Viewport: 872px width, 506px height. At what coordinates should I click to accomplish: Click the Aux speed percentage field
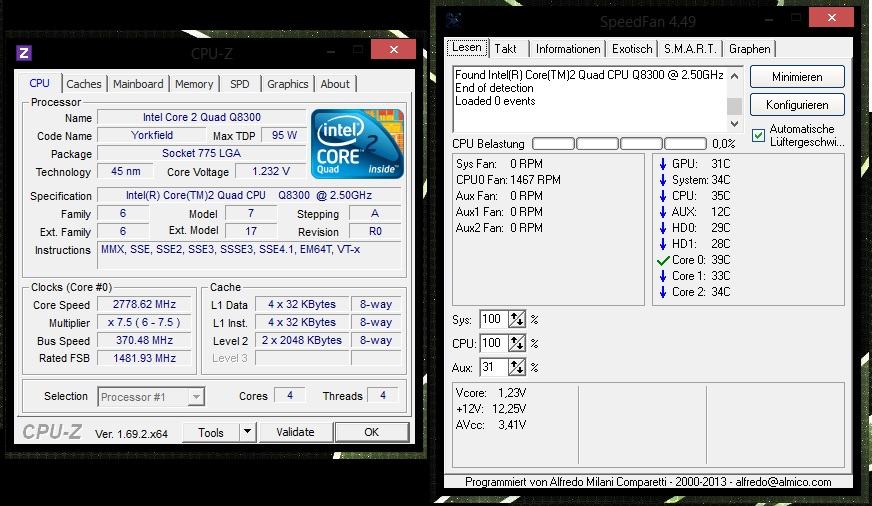494,367
